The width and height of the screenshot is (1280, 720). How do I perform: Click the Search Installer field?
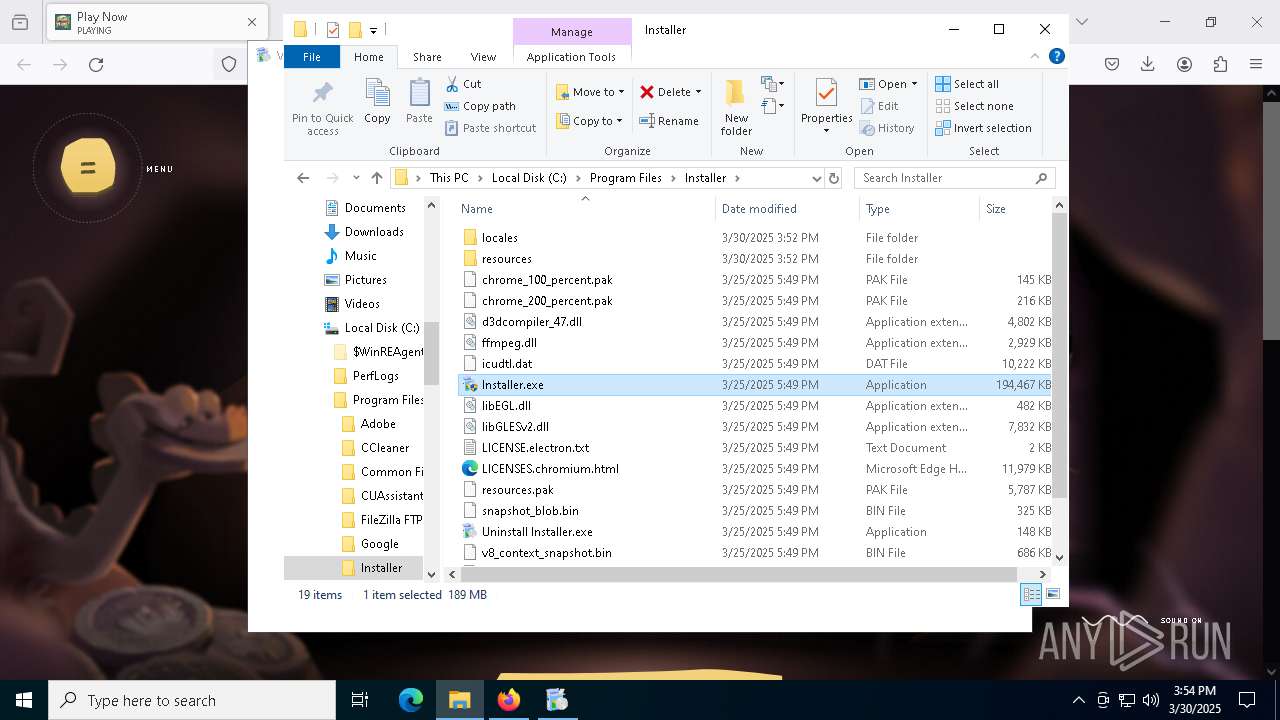pyautogui.click(x=955, y=178)
